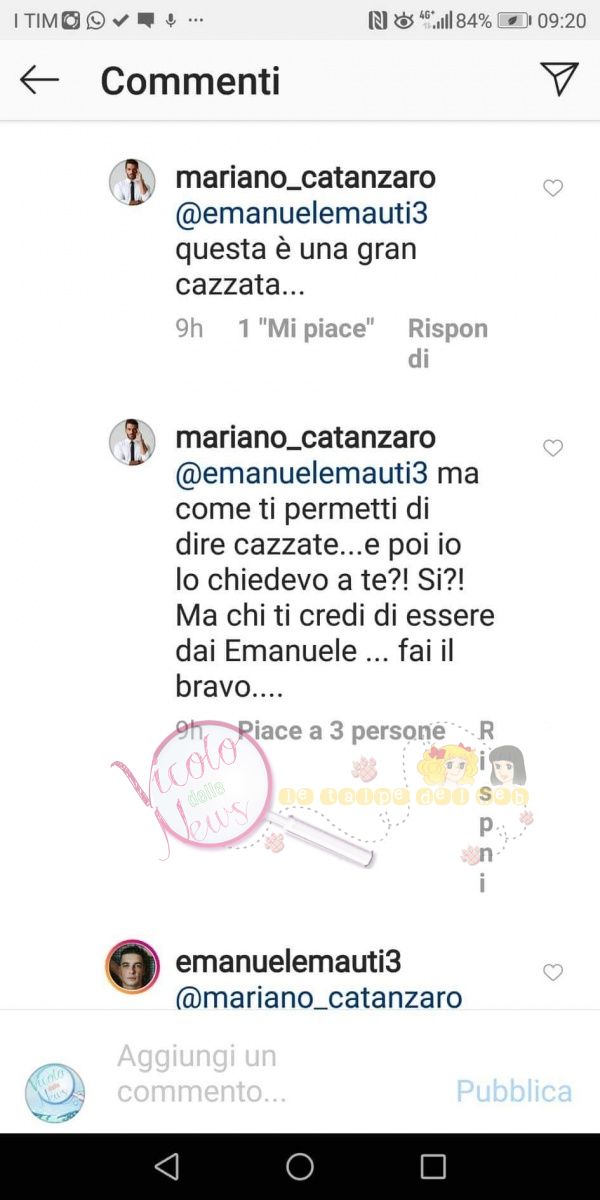Go back using the arrow icon
Screen dimensions: 600x1200
tap(40, 80)
